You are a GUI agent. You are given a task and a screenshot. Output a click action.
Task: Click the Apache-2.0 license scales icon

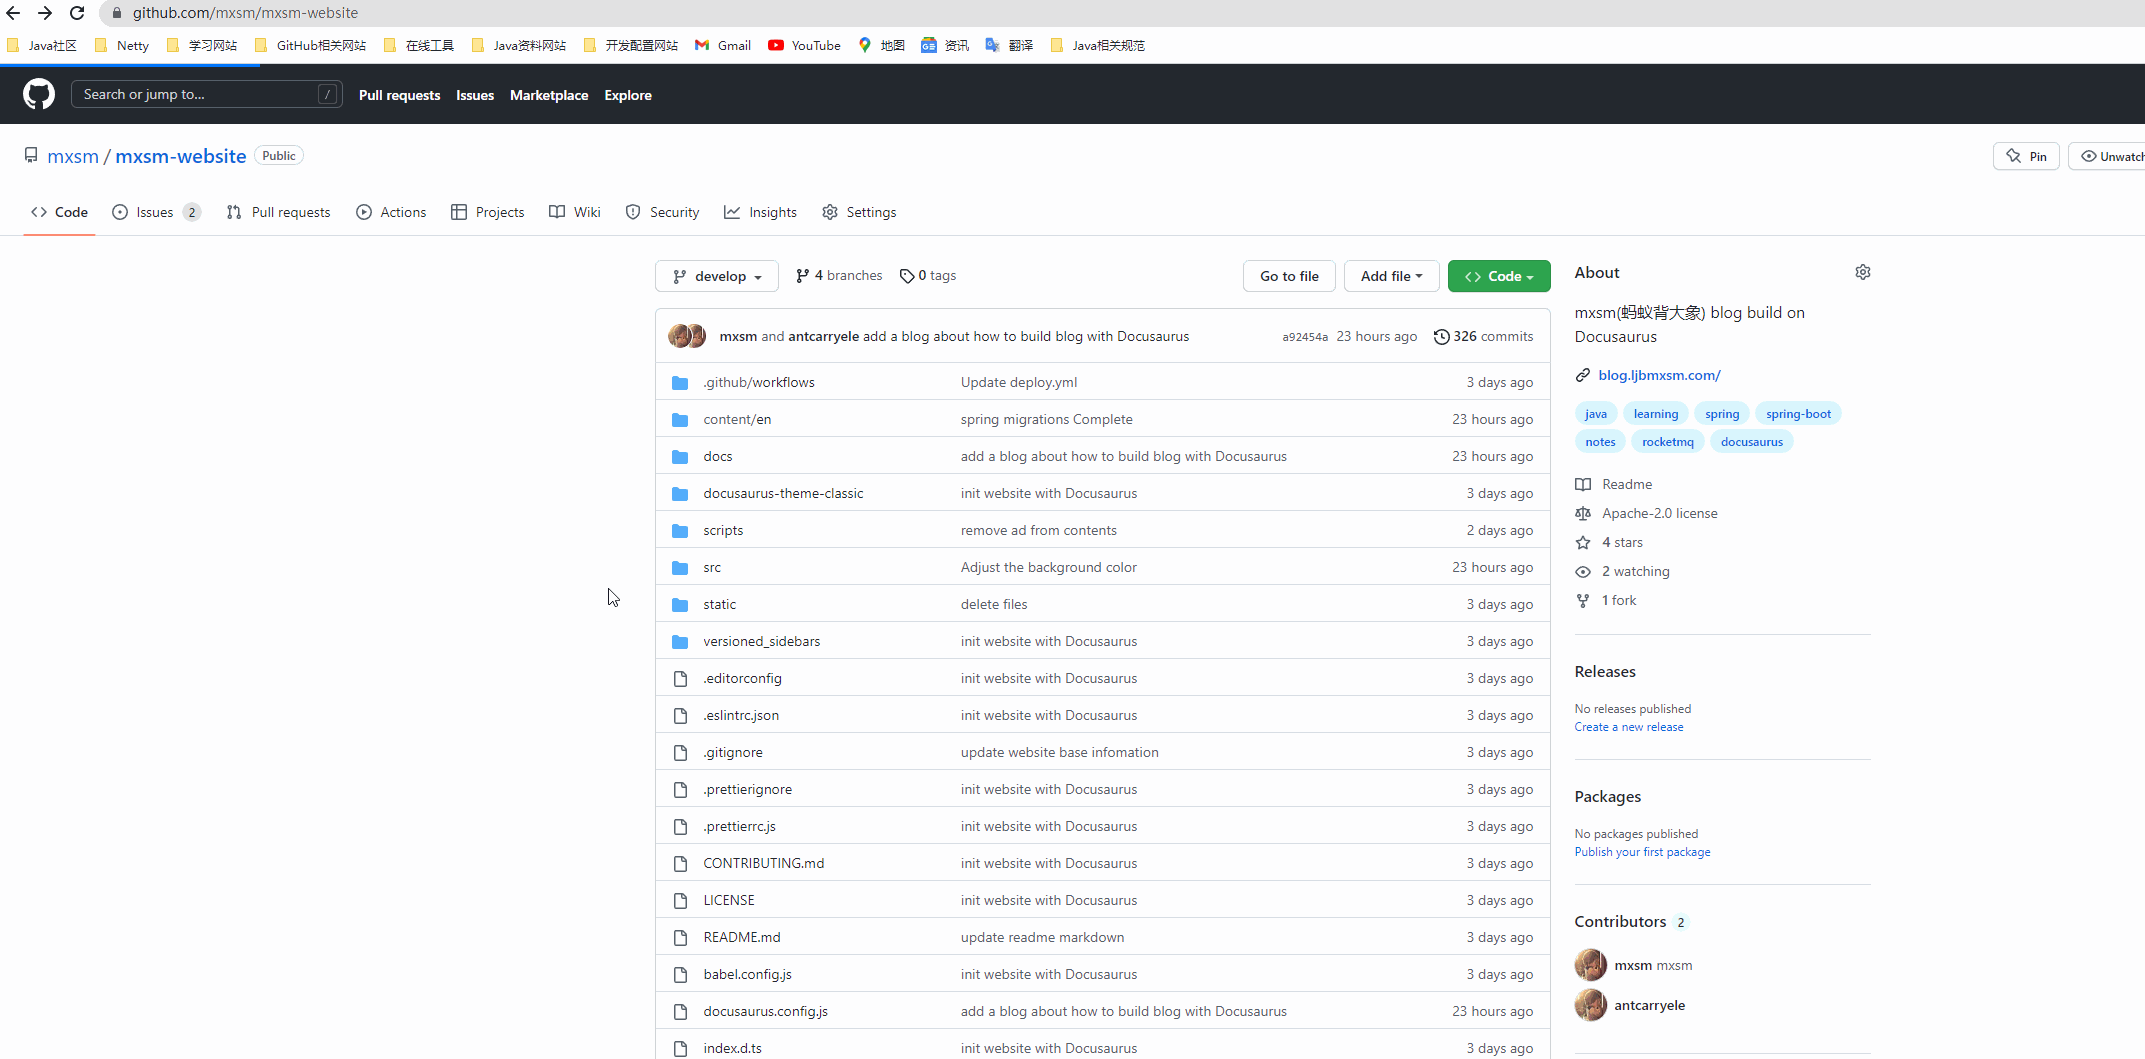click(1583, 513)
